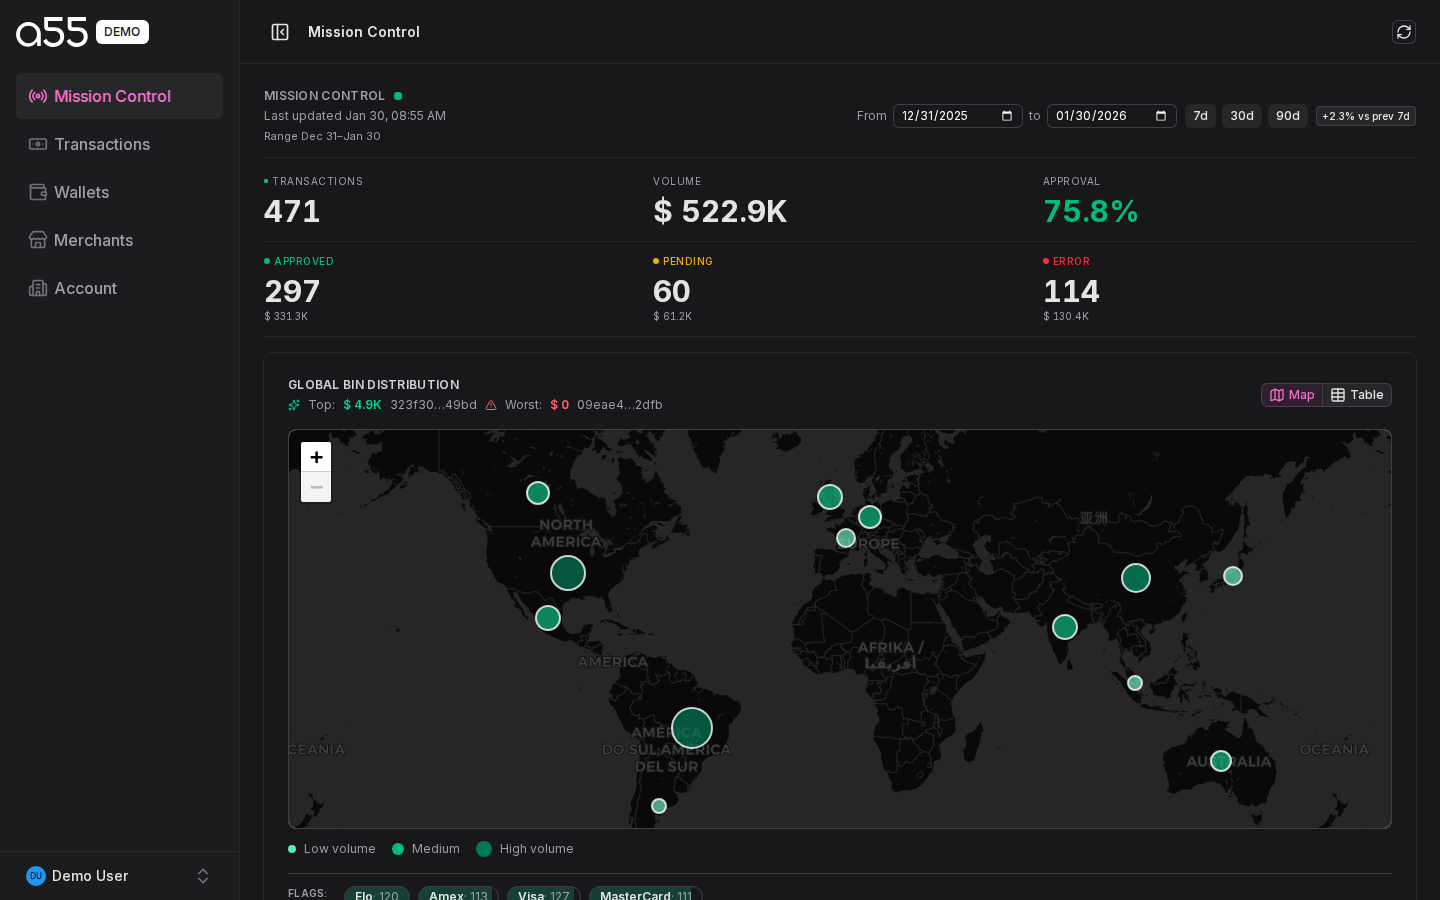Open Account page in sidebar
This screenshot has height=900, width=1440.
point(119,288)
